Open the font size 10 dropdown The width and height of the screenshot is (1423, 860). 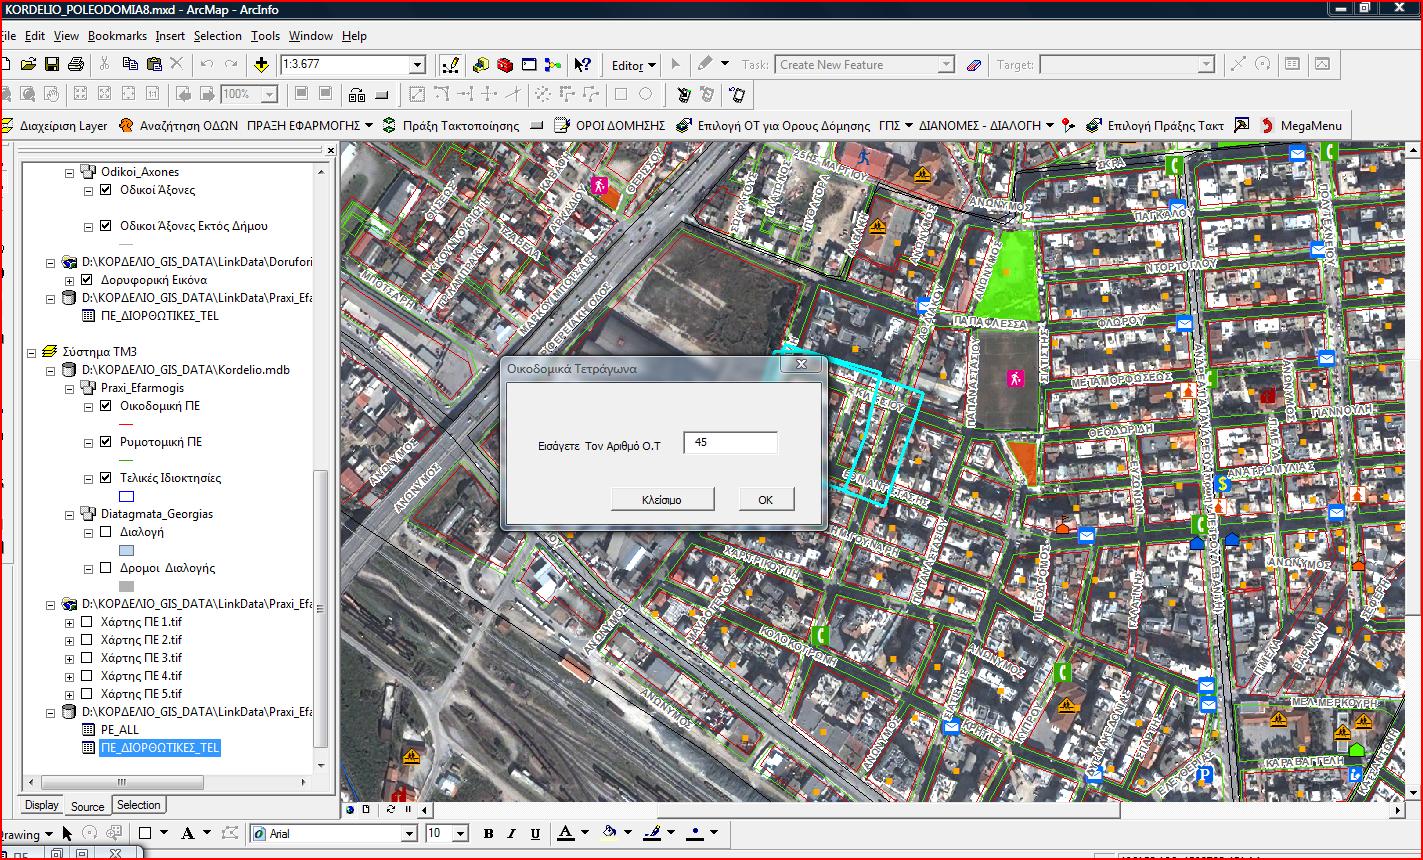point(460,833)
